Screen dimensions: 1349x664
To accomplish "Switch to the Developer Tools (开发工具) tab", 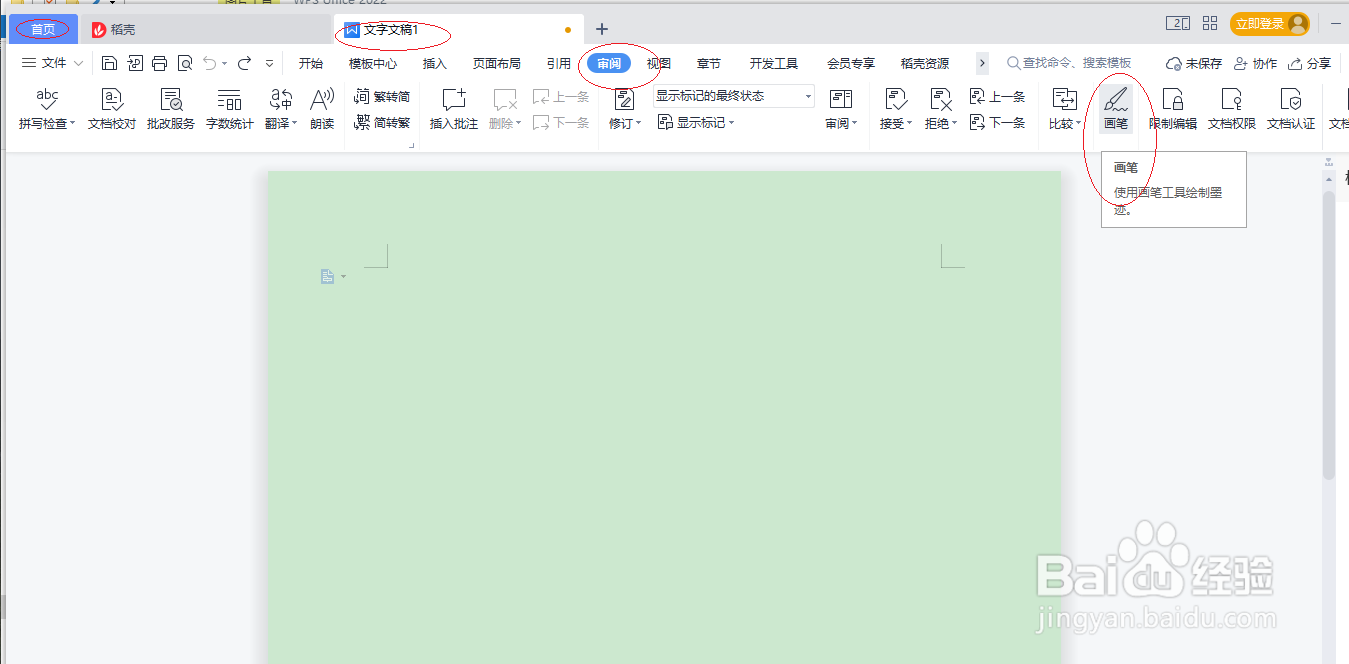I will click(774, 63).
